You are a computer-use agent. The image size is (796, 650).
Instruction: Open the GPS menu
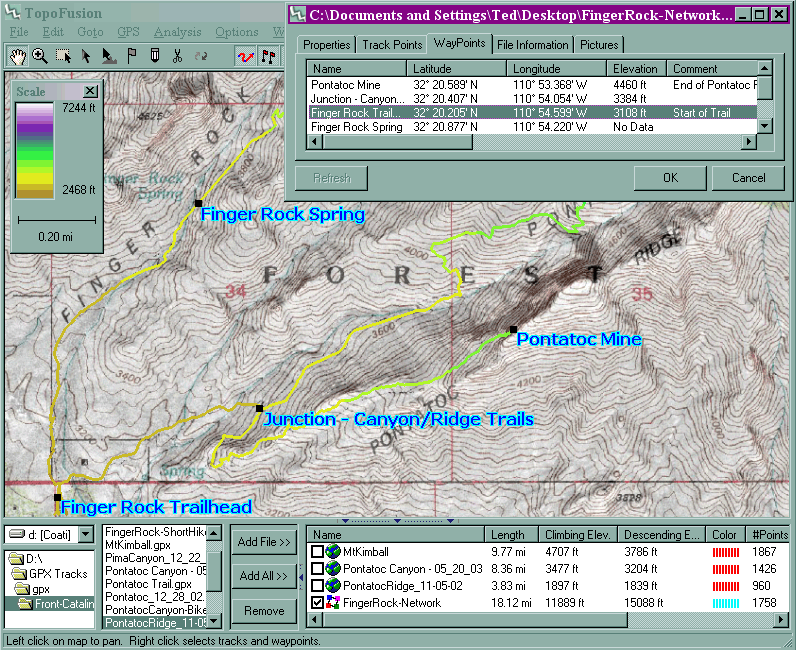(x=128, y=32)
